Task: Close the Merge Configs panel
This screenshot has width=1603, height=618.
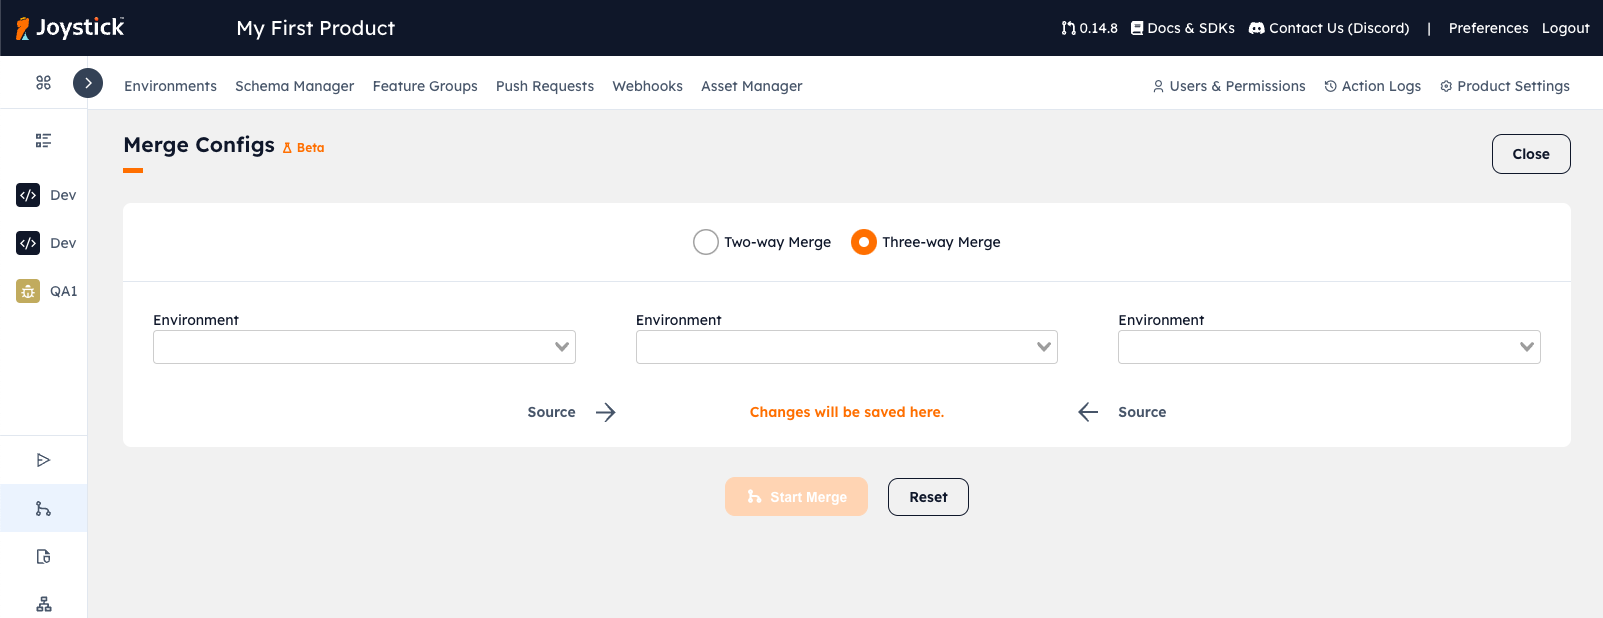Action: coord(1530,154)
